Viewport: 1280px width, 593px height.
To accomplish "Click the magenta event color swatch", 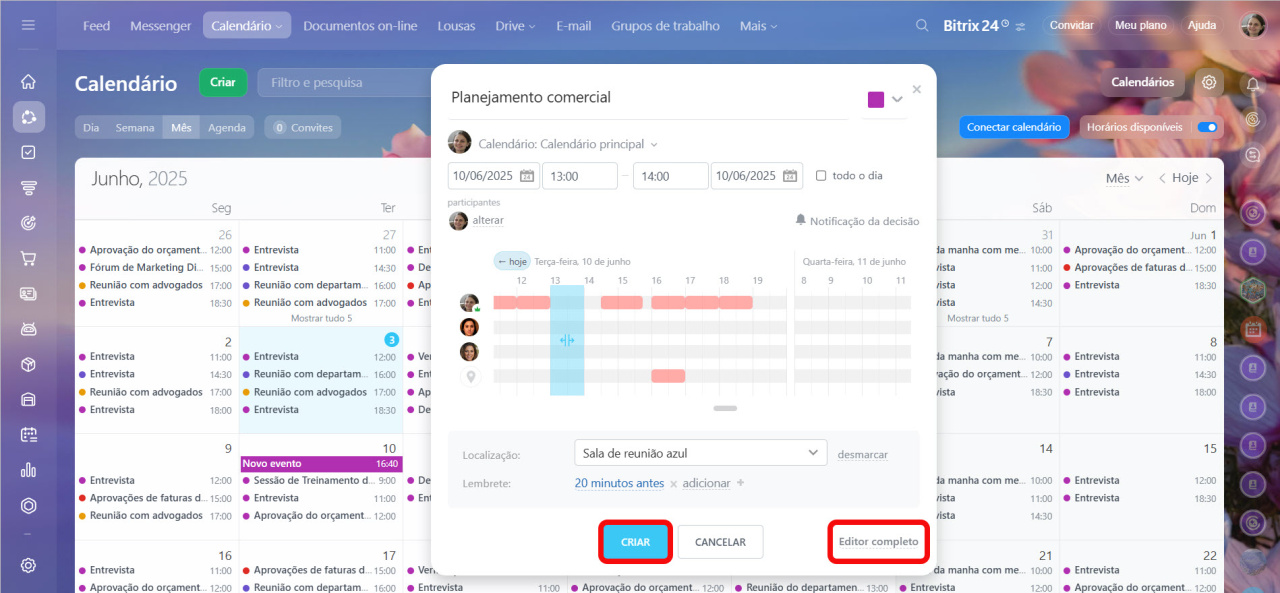I will [x=876, y=99].
